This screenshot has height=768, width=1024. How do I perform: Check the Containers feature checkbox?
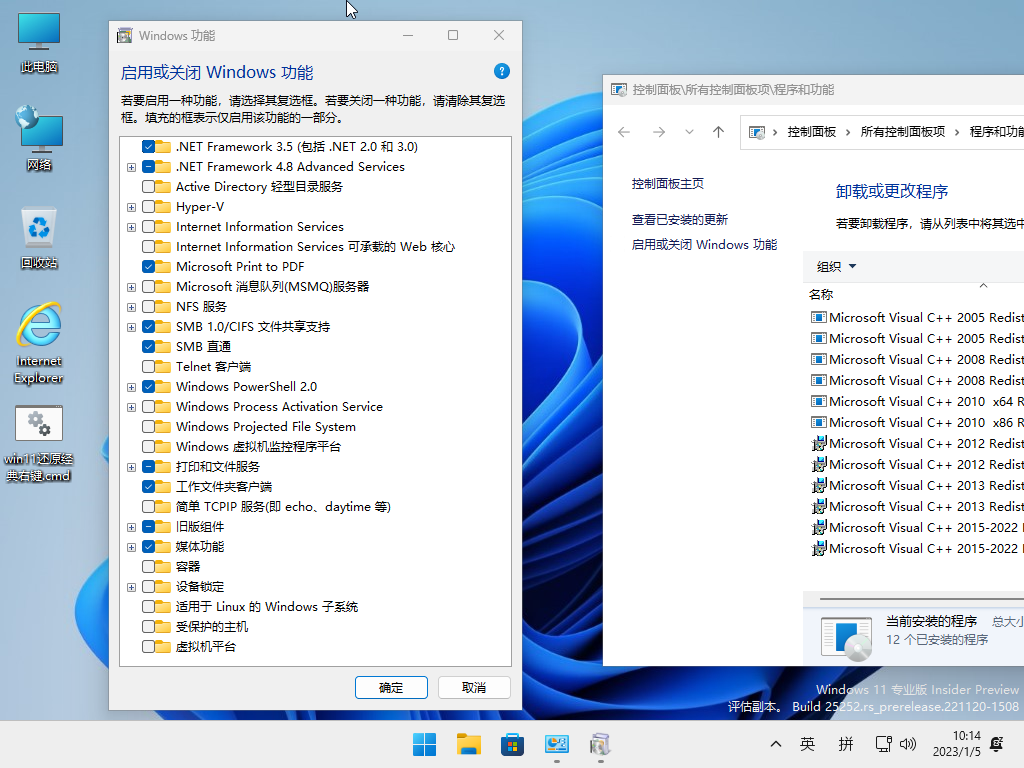[x=148, y=567]
